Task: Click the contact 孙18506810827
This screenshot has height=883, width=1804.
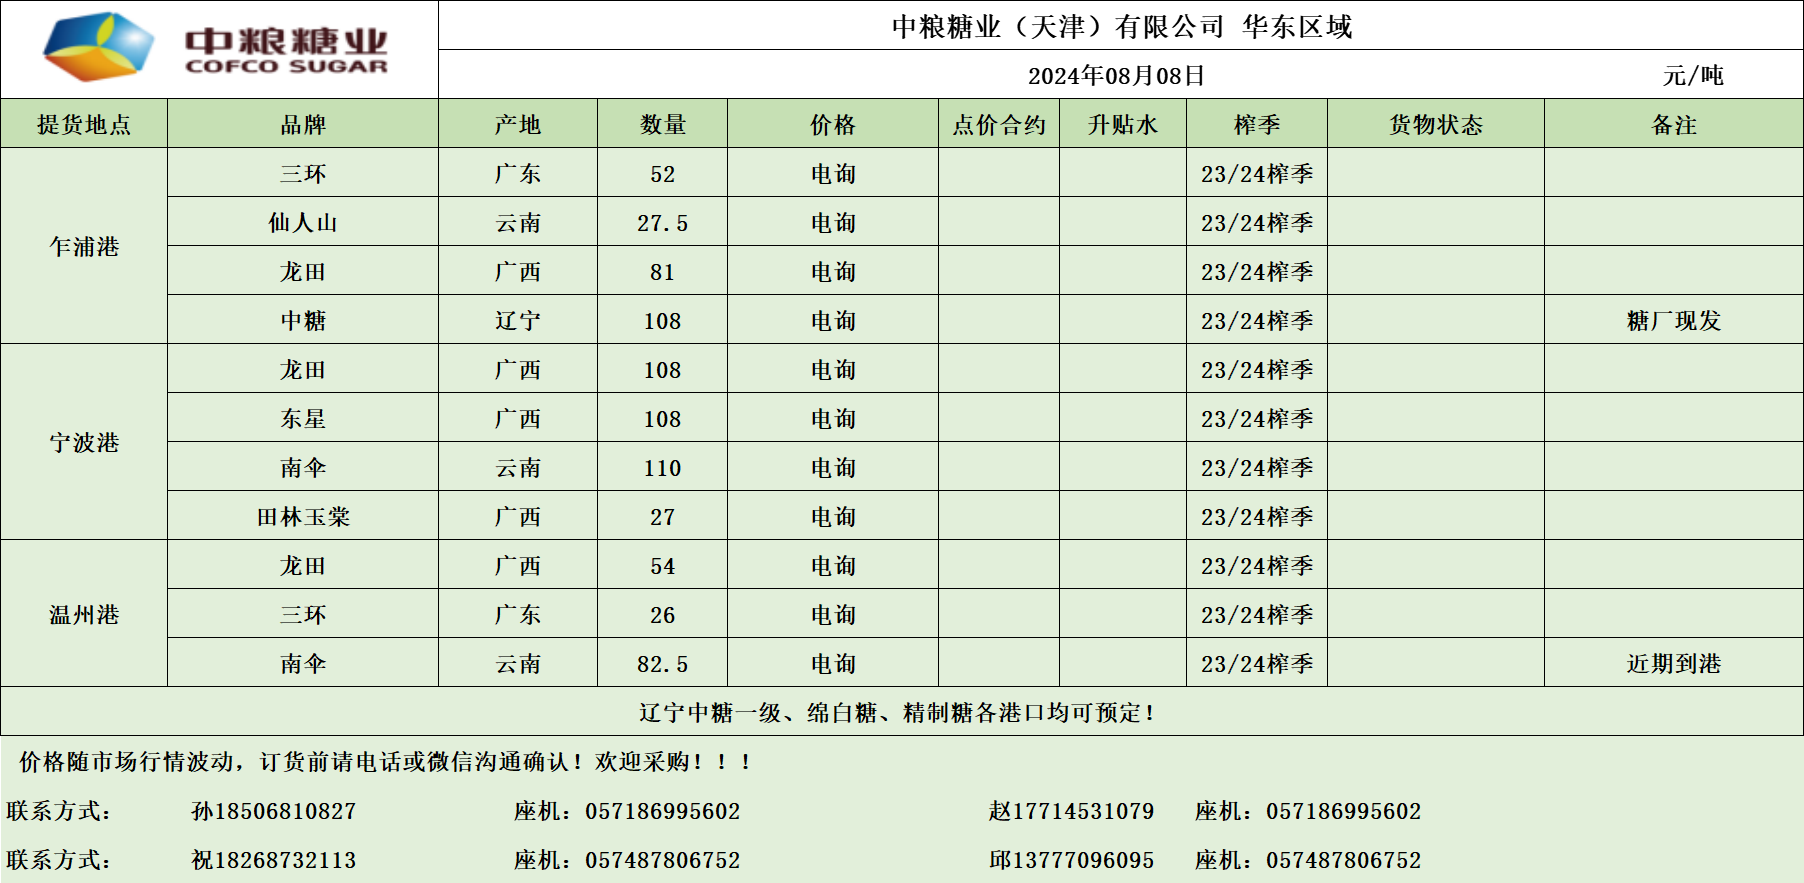Action: click(273, 811)
